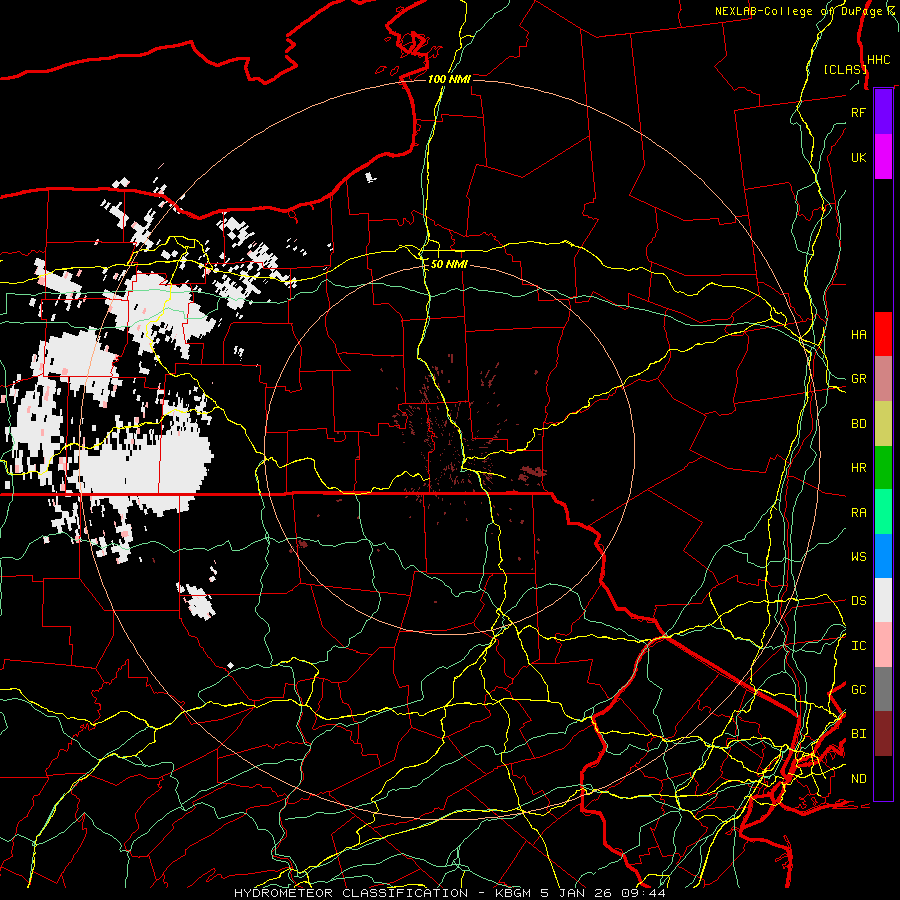The height and width of the screenshot is (900, 900).
Task: Click the 'HYDROMETEOR CLASSIFICATION' title text
Action: [351, 893]
